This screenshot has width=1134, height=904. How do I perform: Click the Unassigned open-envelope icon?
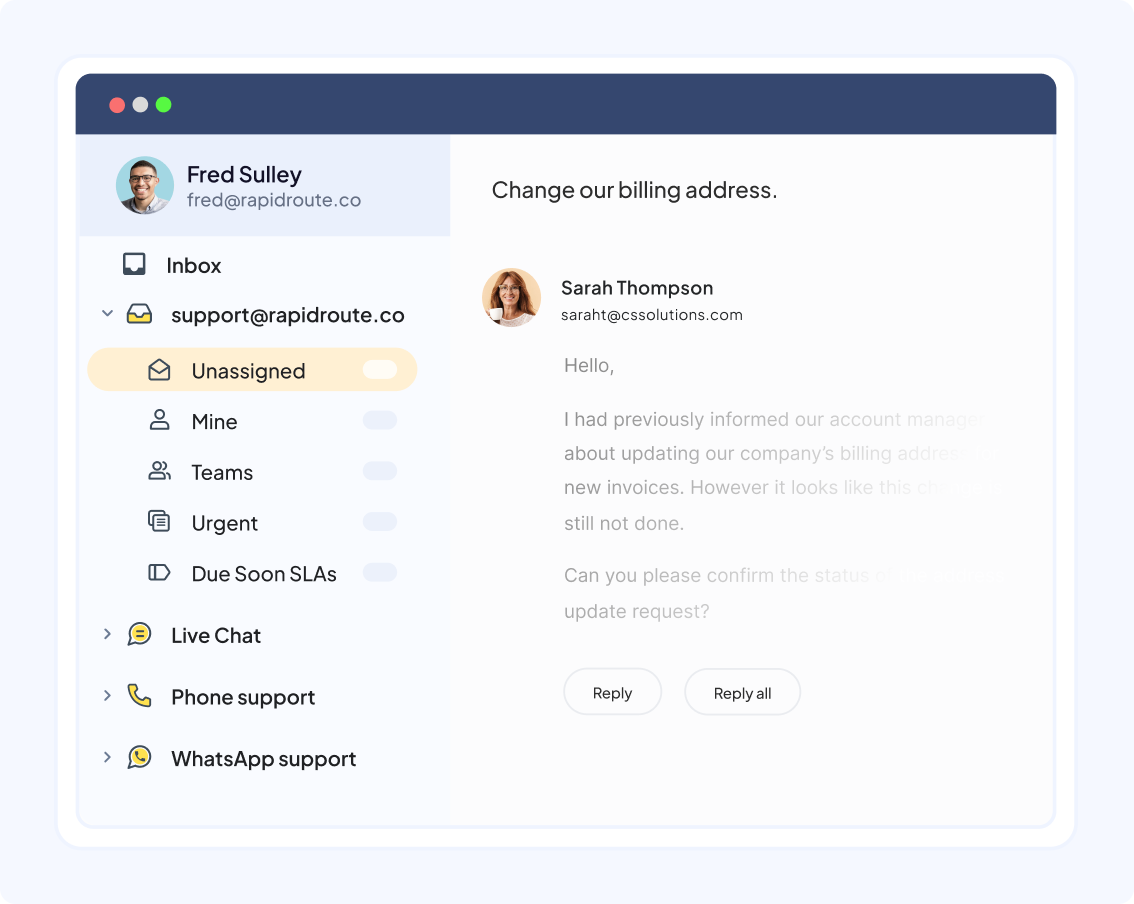click(160, 370)
